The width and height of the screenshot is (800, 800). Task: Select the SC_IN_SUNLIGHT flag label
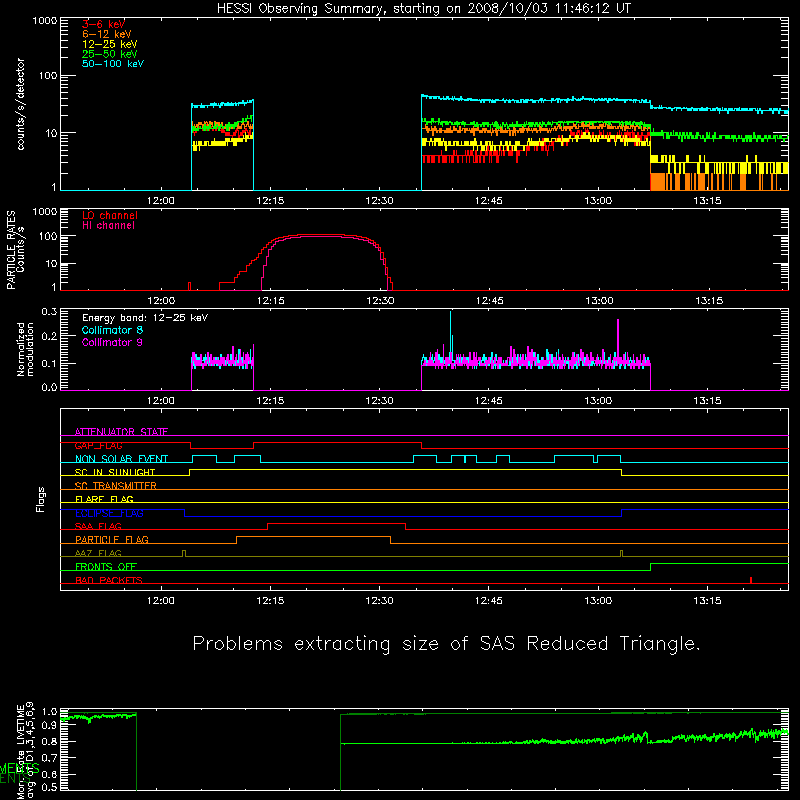115,472
